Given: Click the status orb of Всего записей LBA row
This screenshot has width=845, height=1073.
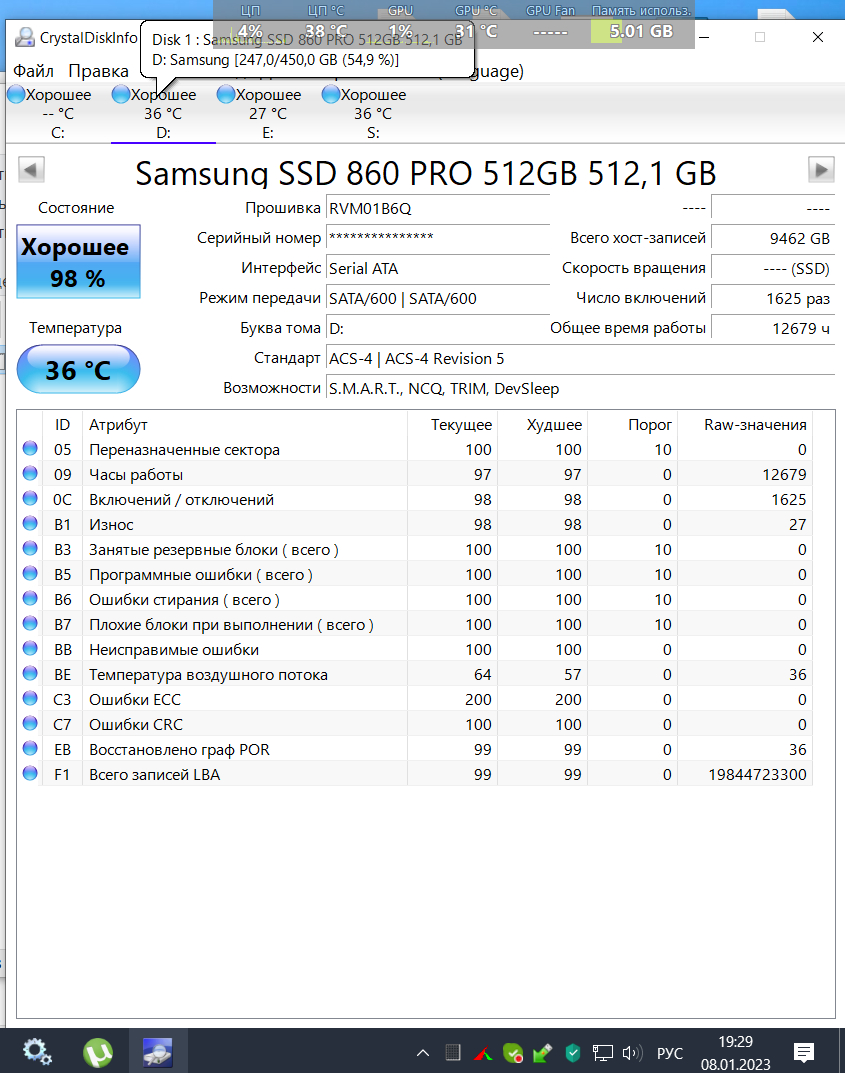Looking at the screenshot, I should (30, 774).
